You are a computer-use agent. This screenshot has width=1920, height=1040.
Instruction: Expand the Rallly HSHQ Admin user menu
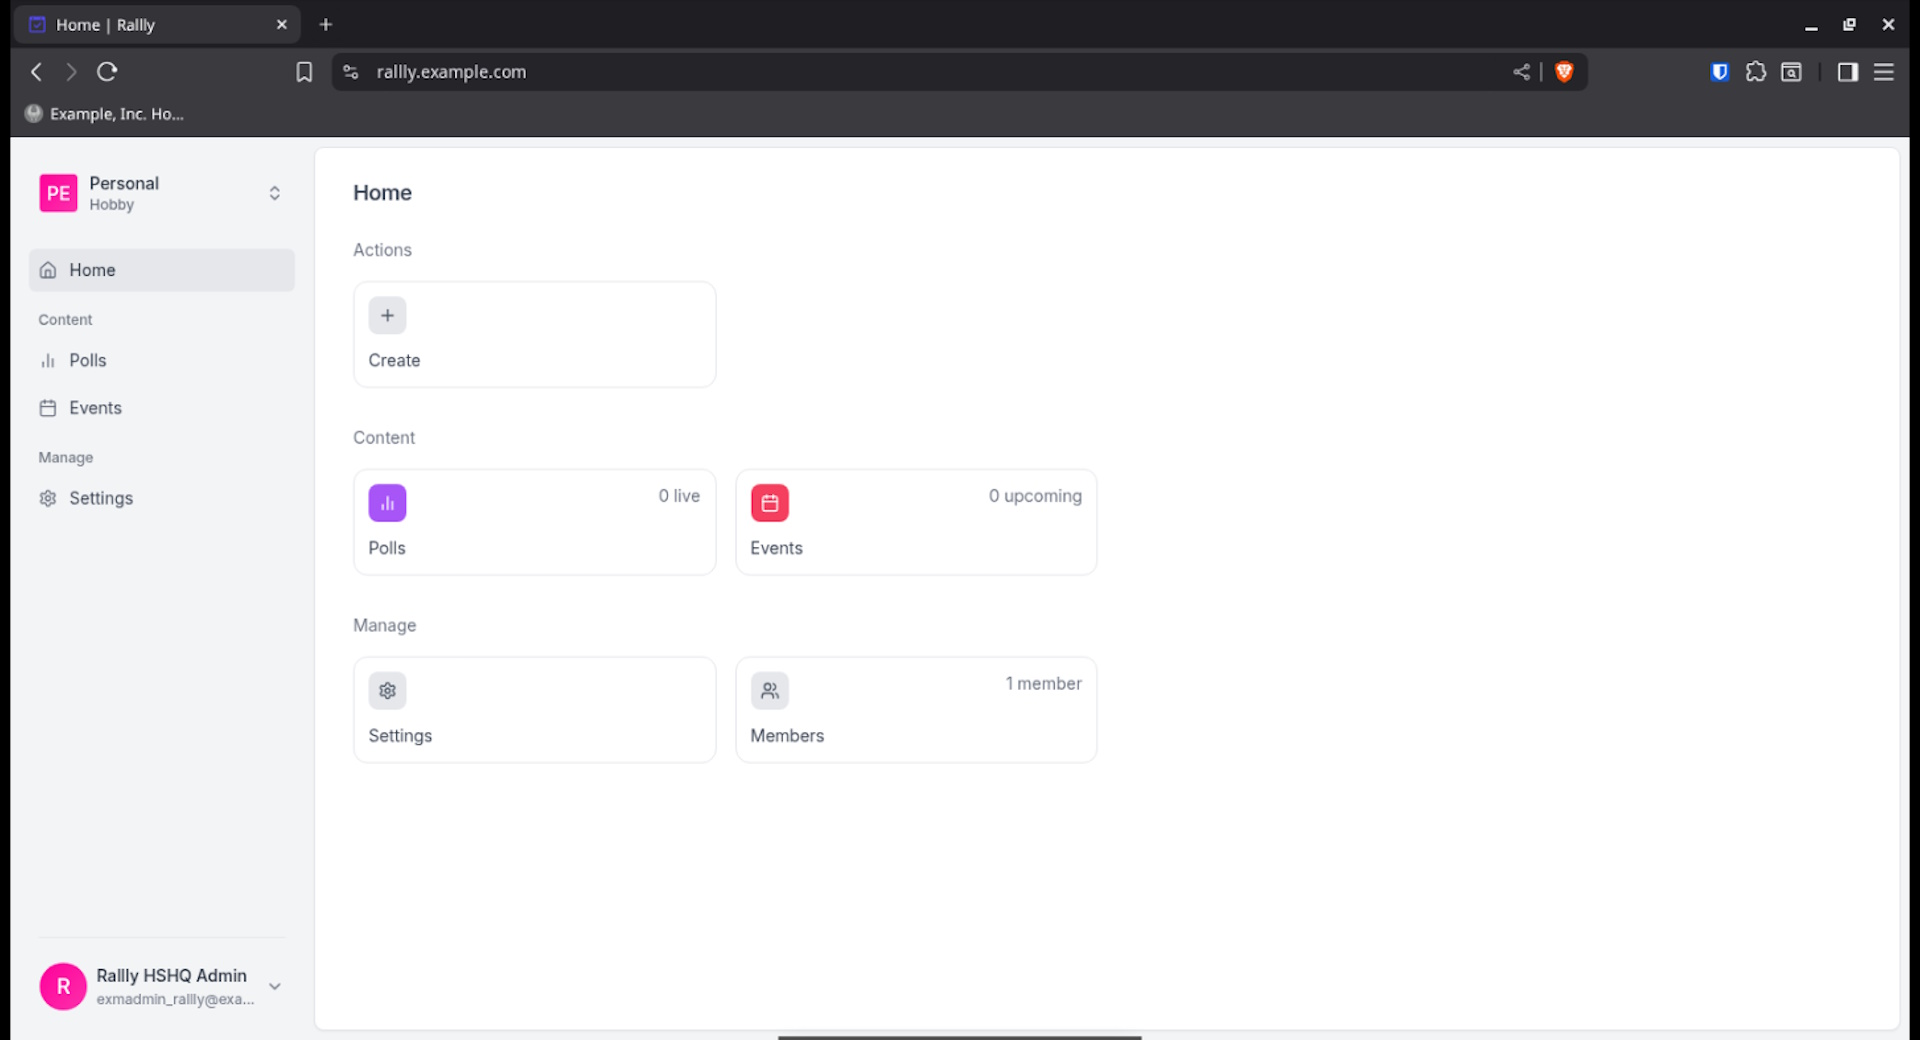[x=274, y=986]
